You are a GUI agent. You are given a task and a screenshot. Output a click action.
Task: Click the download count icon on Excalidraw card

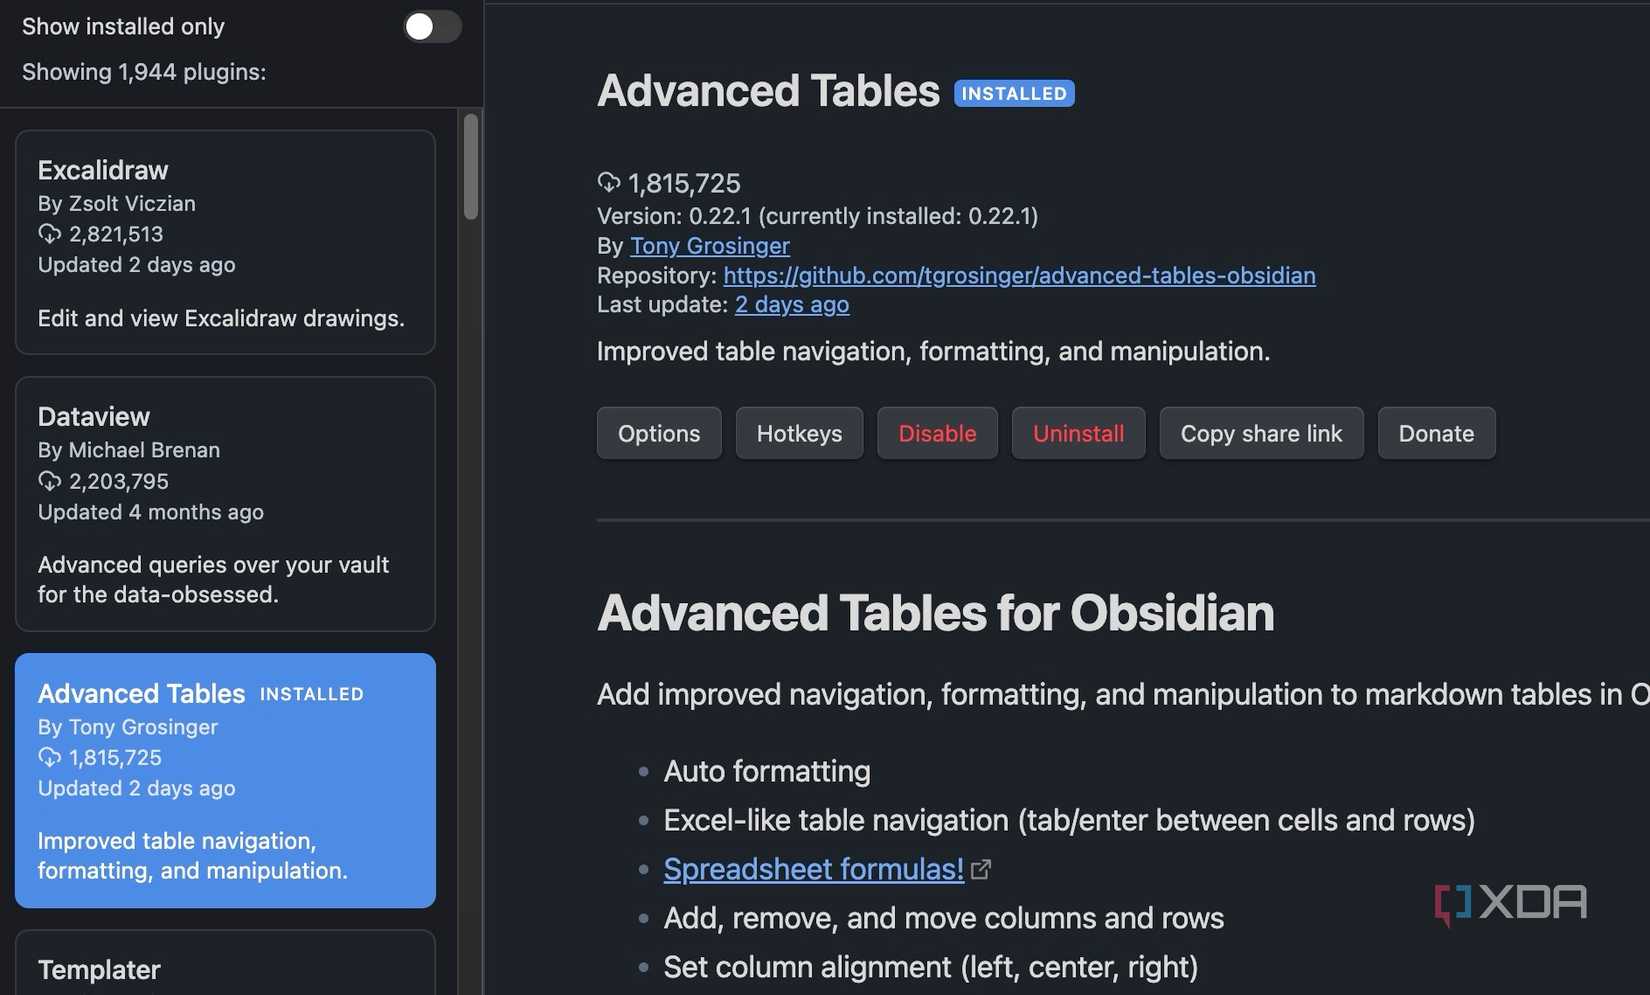click(51, 233)
